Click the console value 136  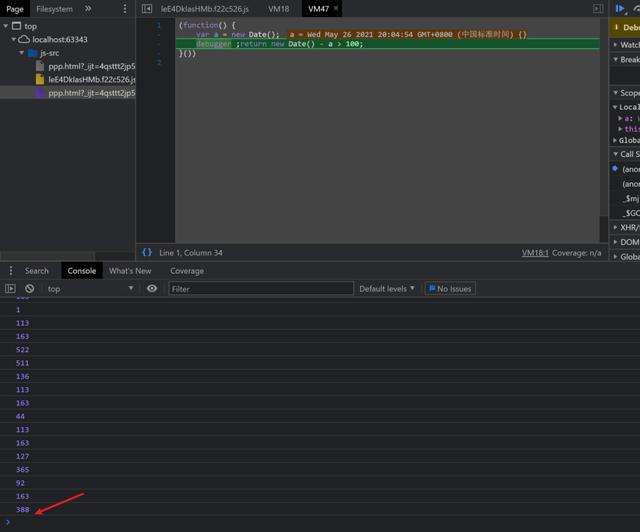click(x=22, y=376)
